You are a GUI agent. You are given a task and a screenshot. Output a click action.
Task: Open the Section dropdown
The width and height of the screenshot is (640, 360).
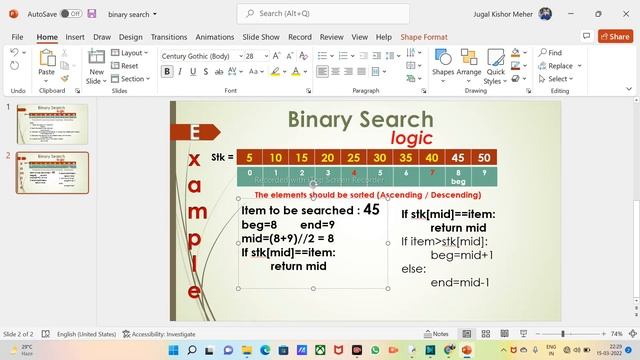tap(131, 79)
